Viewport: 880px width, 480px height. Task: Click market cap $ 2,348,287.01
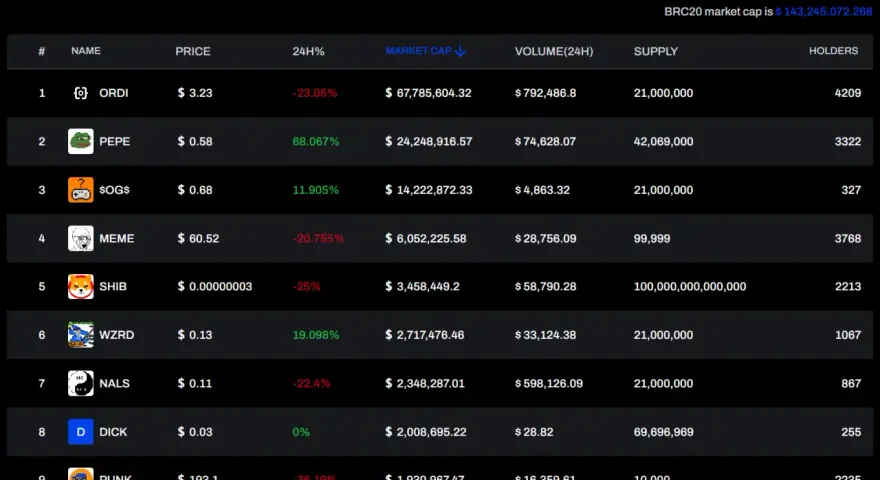[x=425, y=383]
